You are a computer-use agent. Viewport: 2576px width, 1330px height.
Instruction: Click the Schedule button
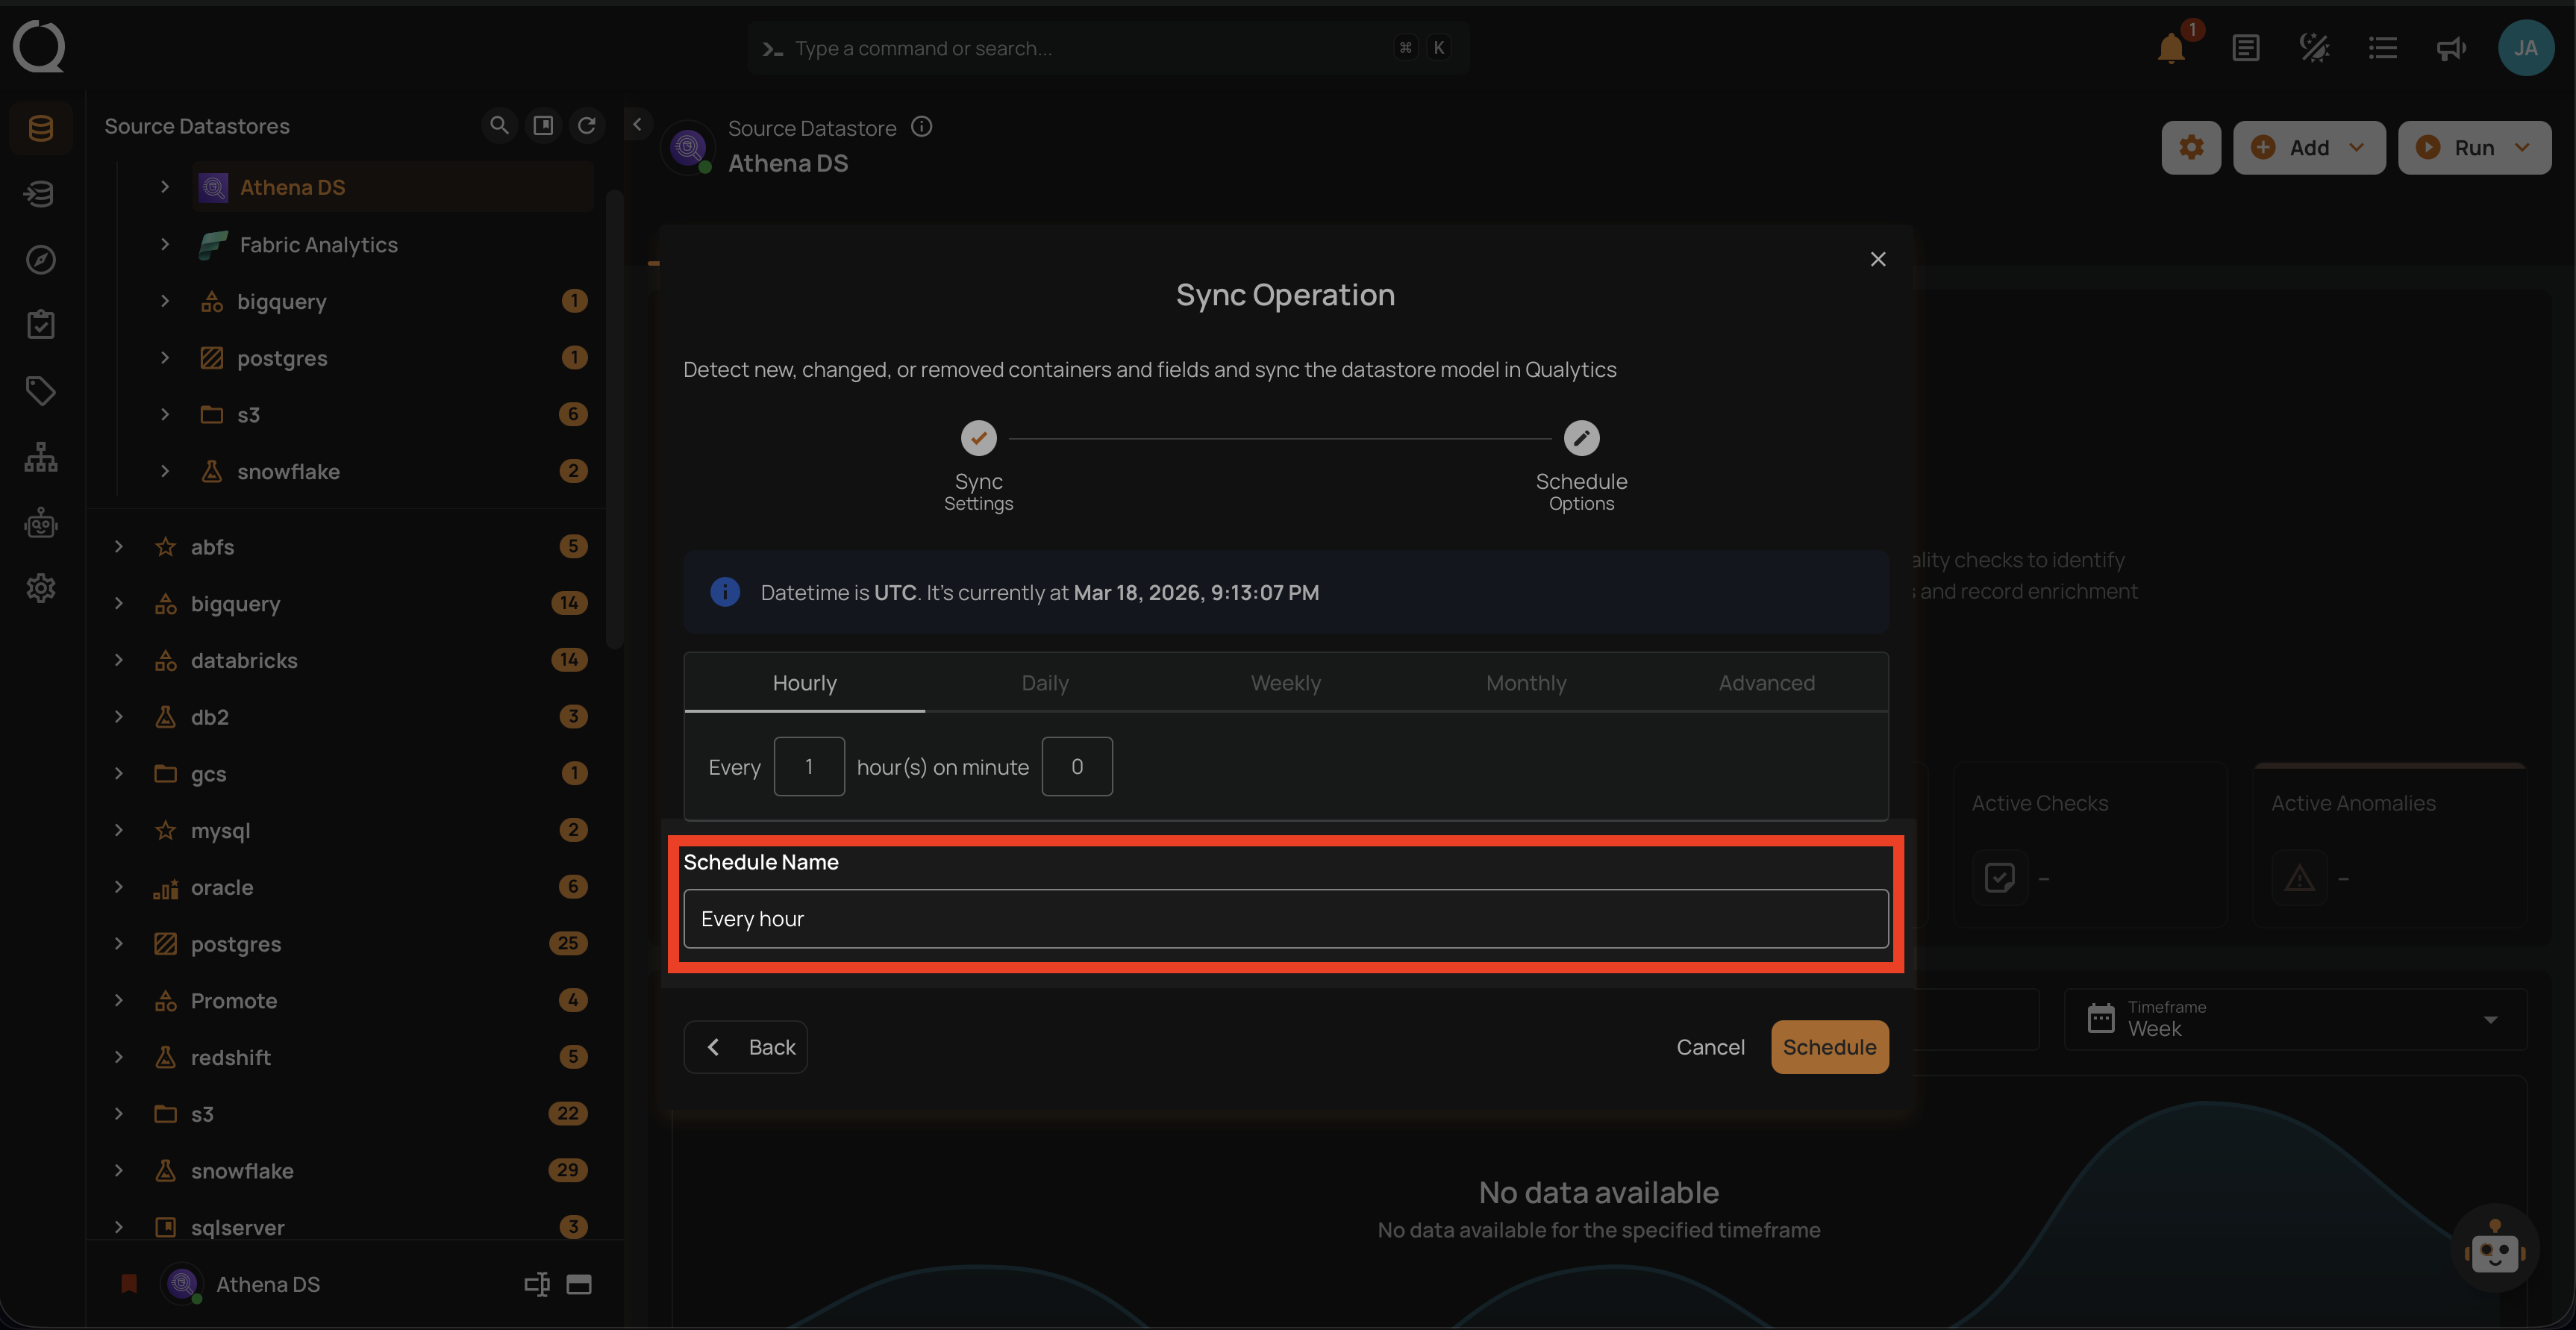coord(1829,1047)
